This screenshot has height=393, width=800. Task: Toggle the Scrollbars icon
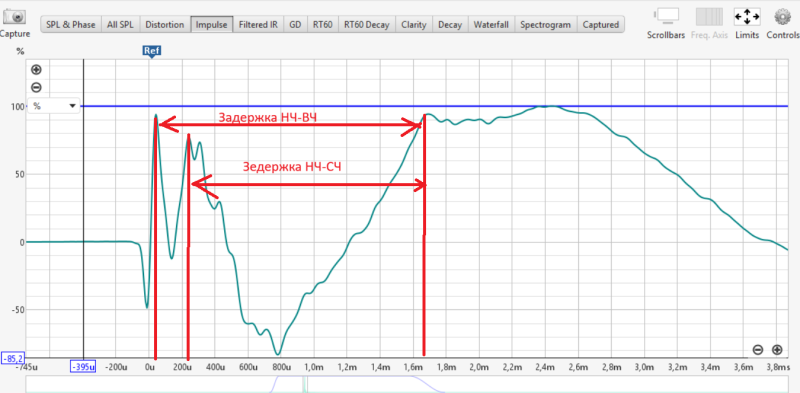click(x=666, y=16)
